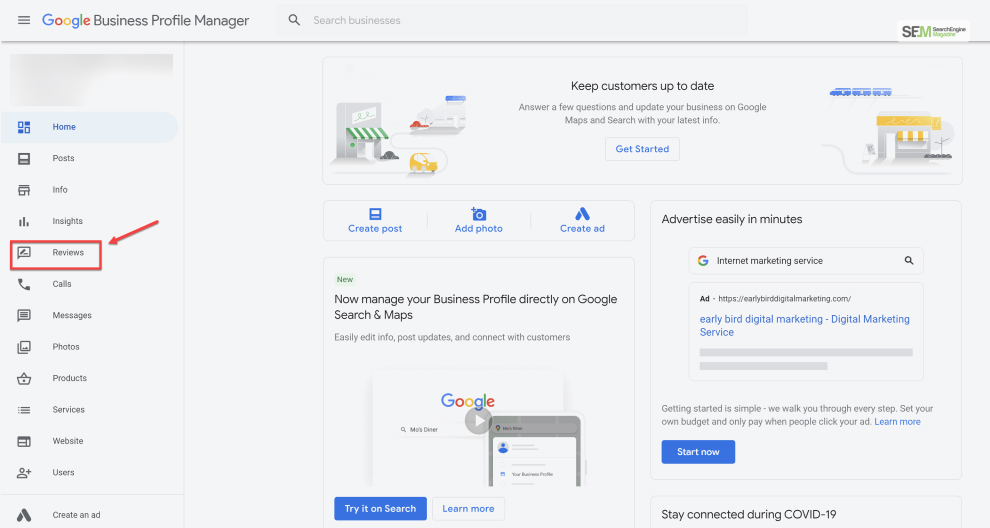The image size is (990, 528).
Task: Click the search magnifier icon
Action: (294, 20)
